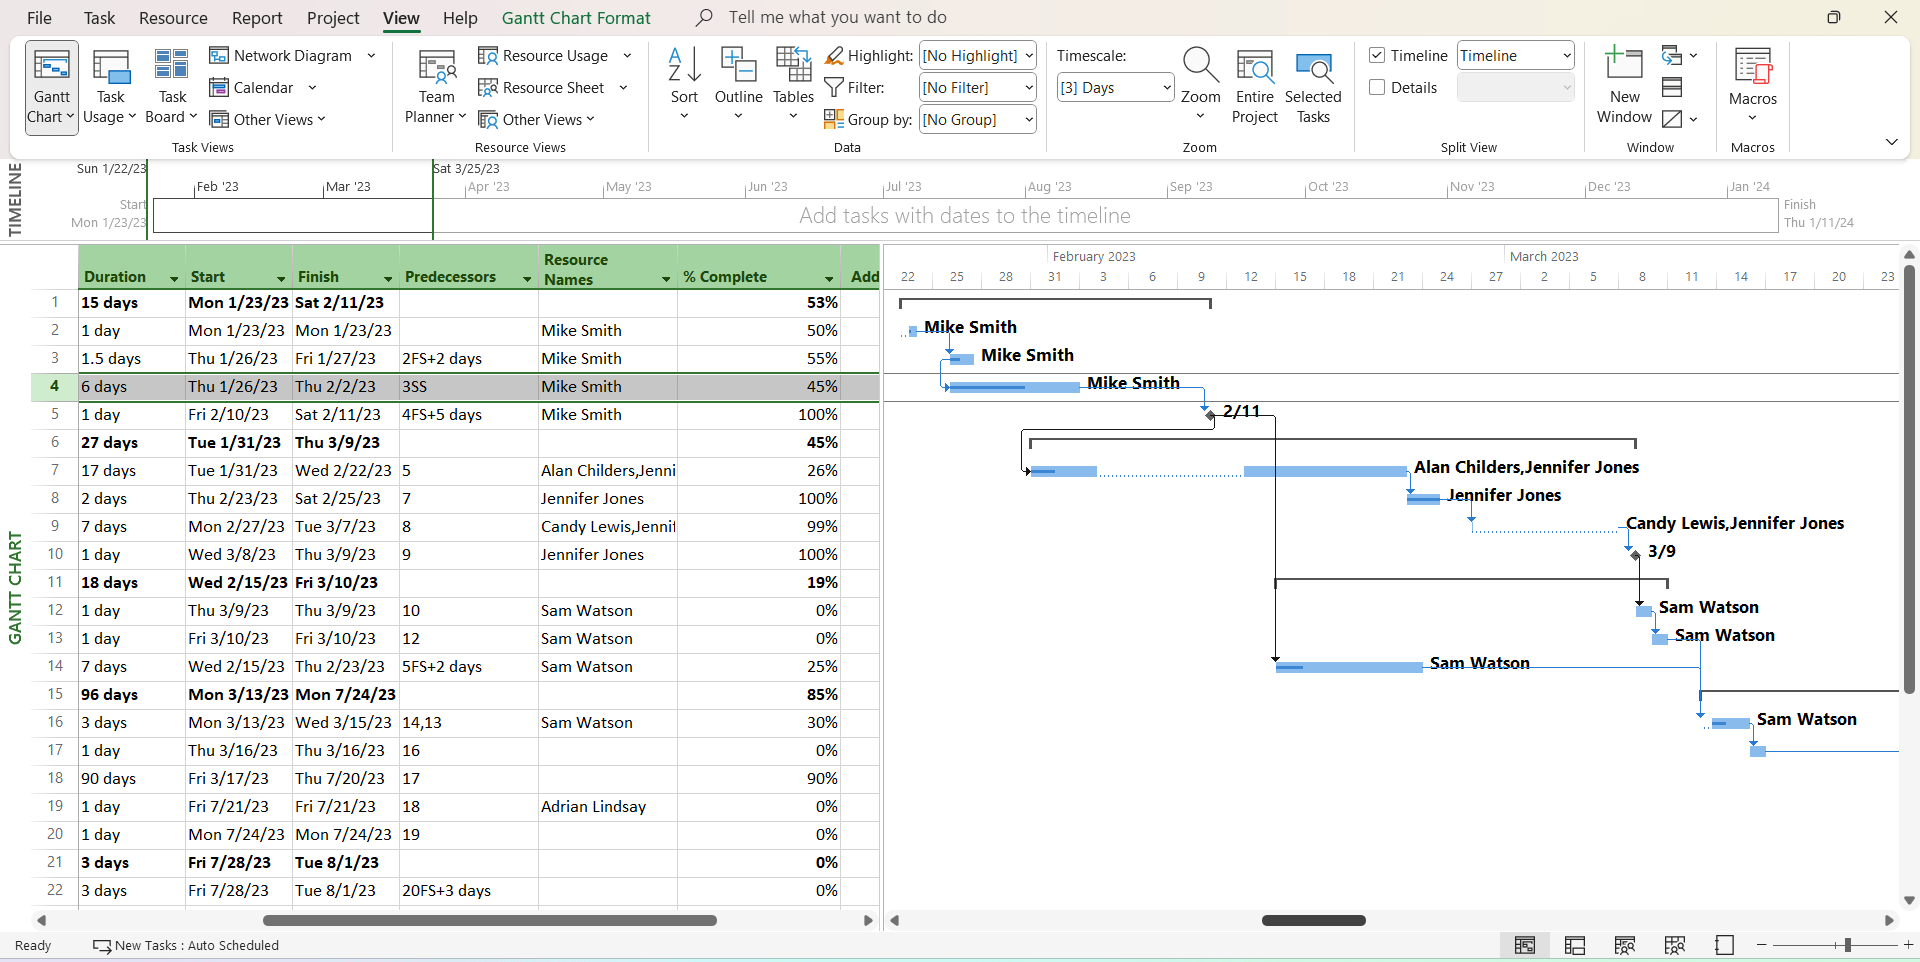Open the Team Planner view
Viewport: 1920px width, 962px height.
435,86
